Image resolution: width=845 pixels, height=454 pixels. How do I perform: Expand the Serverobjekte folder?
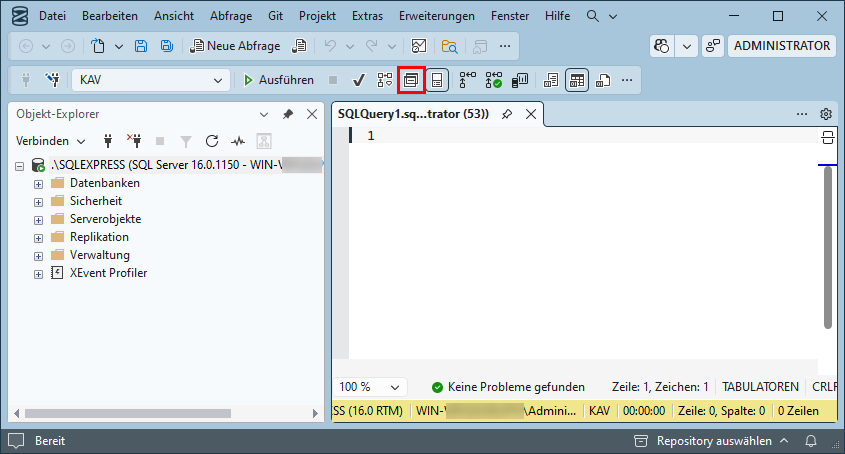pyautogui.click(x=38, y=220)
